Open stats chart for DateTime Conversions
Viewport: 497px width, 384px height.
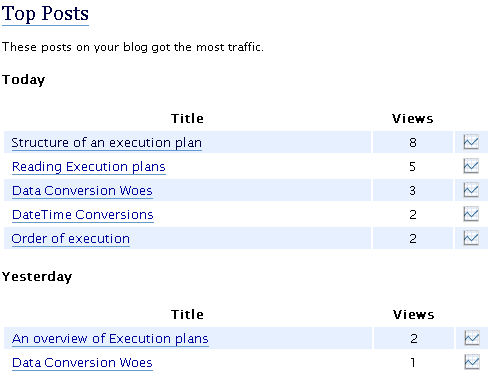[471, 214]
